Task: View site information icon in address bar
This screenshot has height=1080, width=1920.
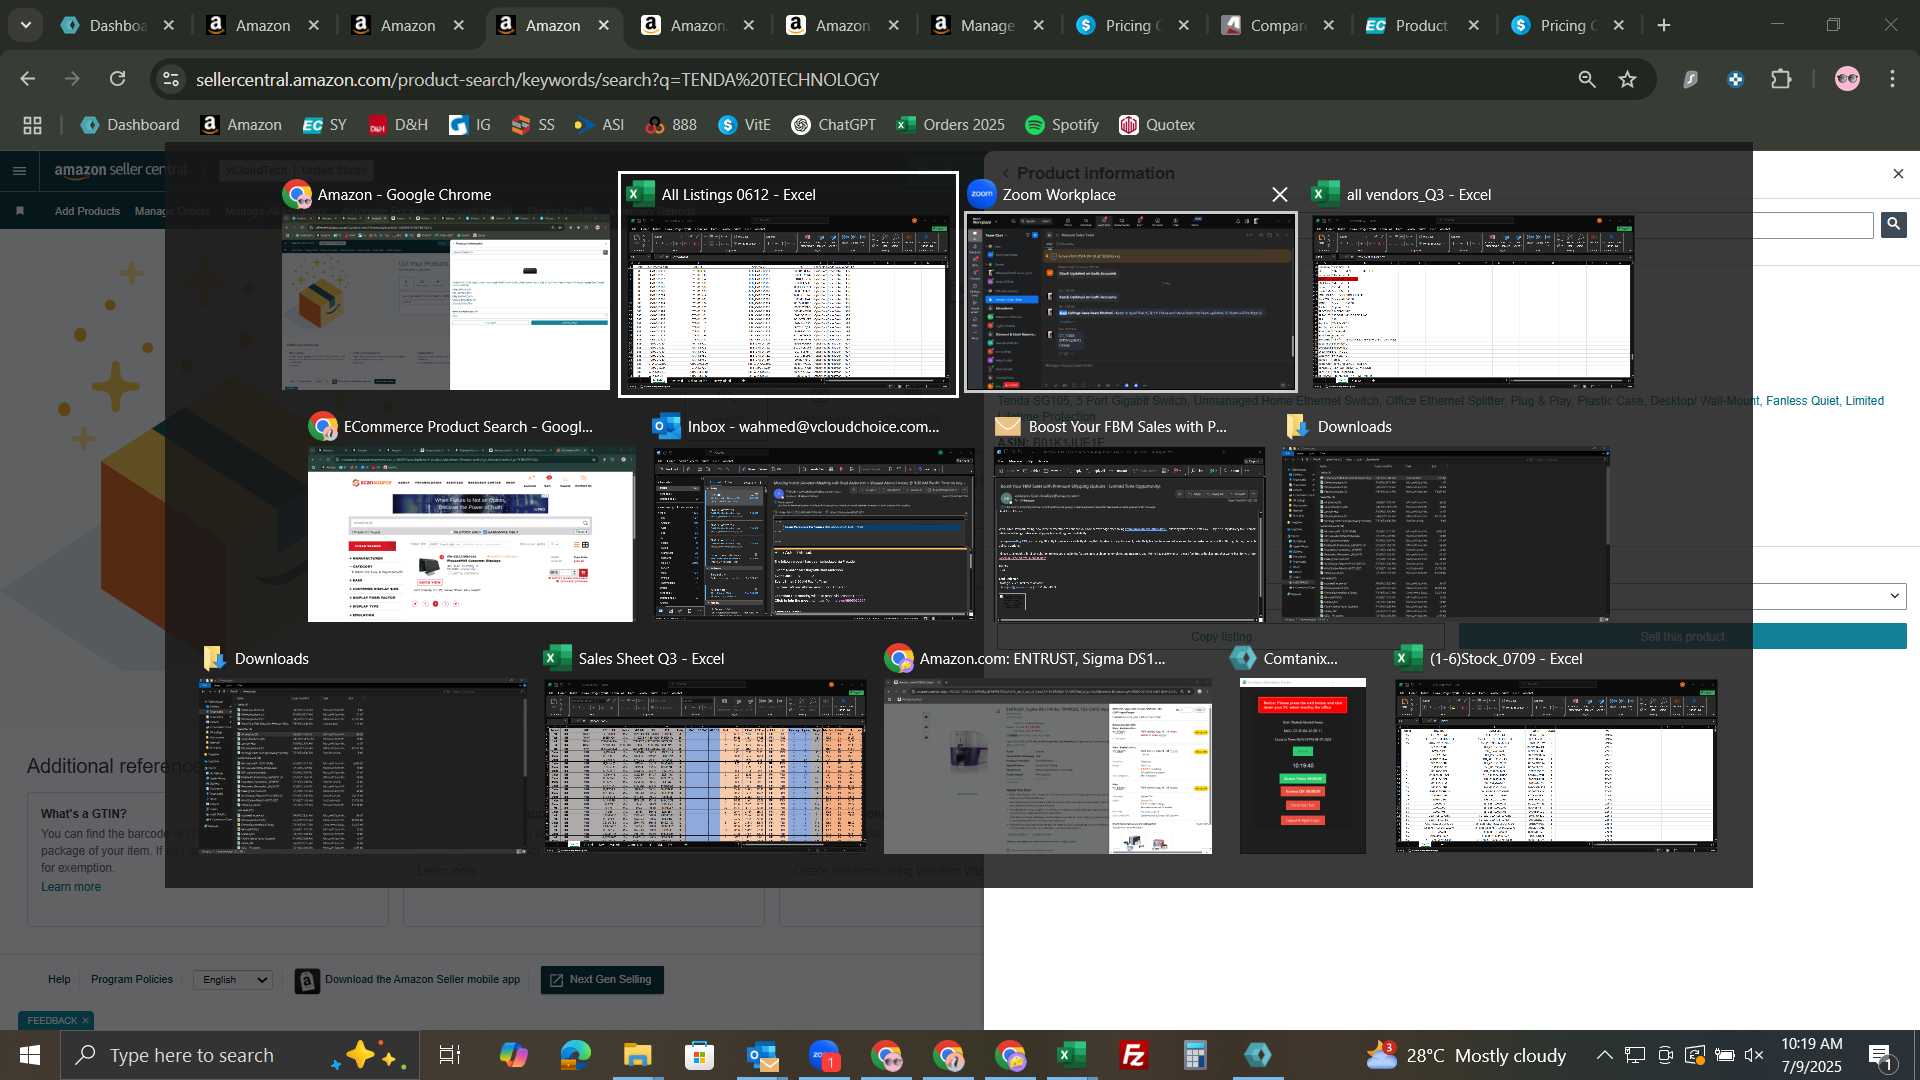Action: click(x=172, y=79)
